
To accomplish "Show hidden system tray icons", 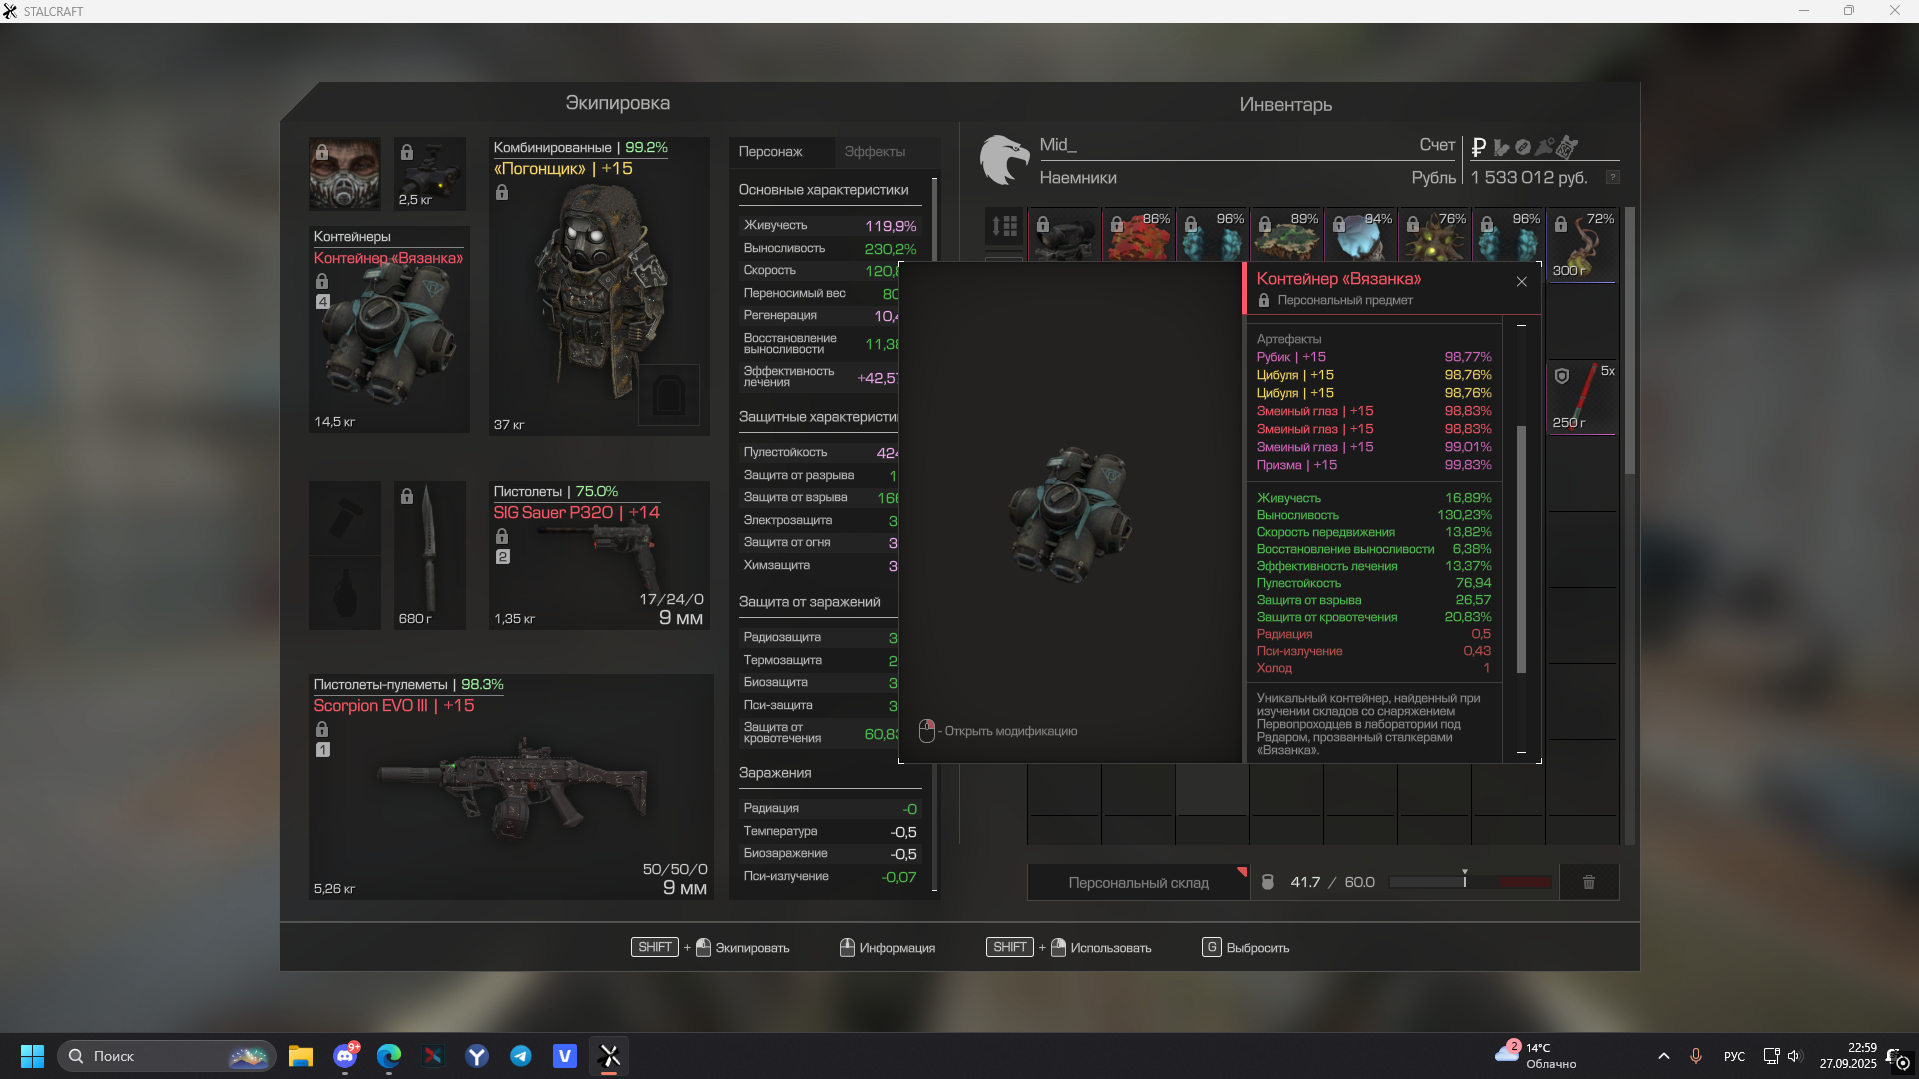I will click(1663, 1056).
